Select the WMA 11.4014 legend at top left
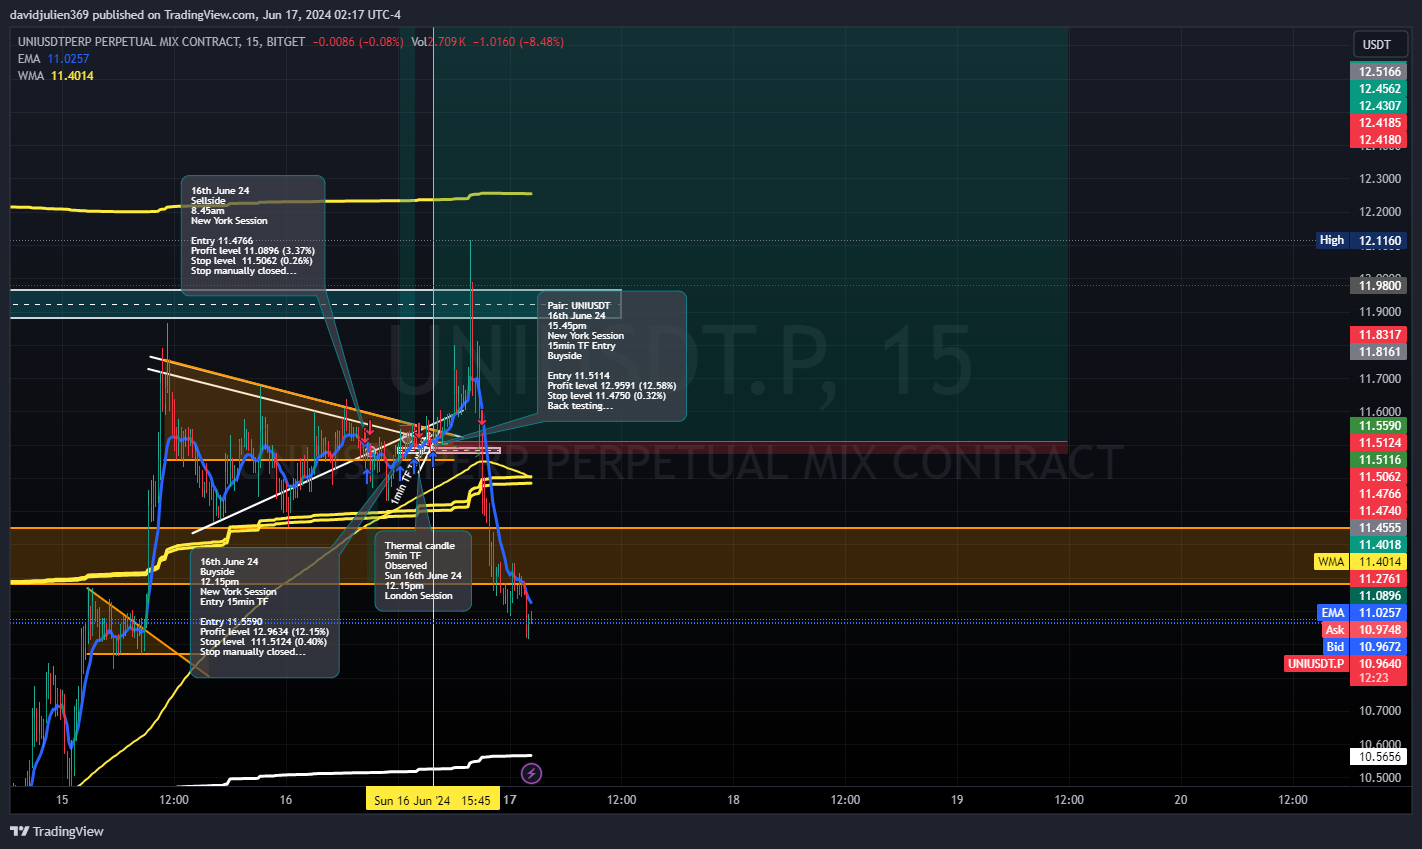 point(56,76)
